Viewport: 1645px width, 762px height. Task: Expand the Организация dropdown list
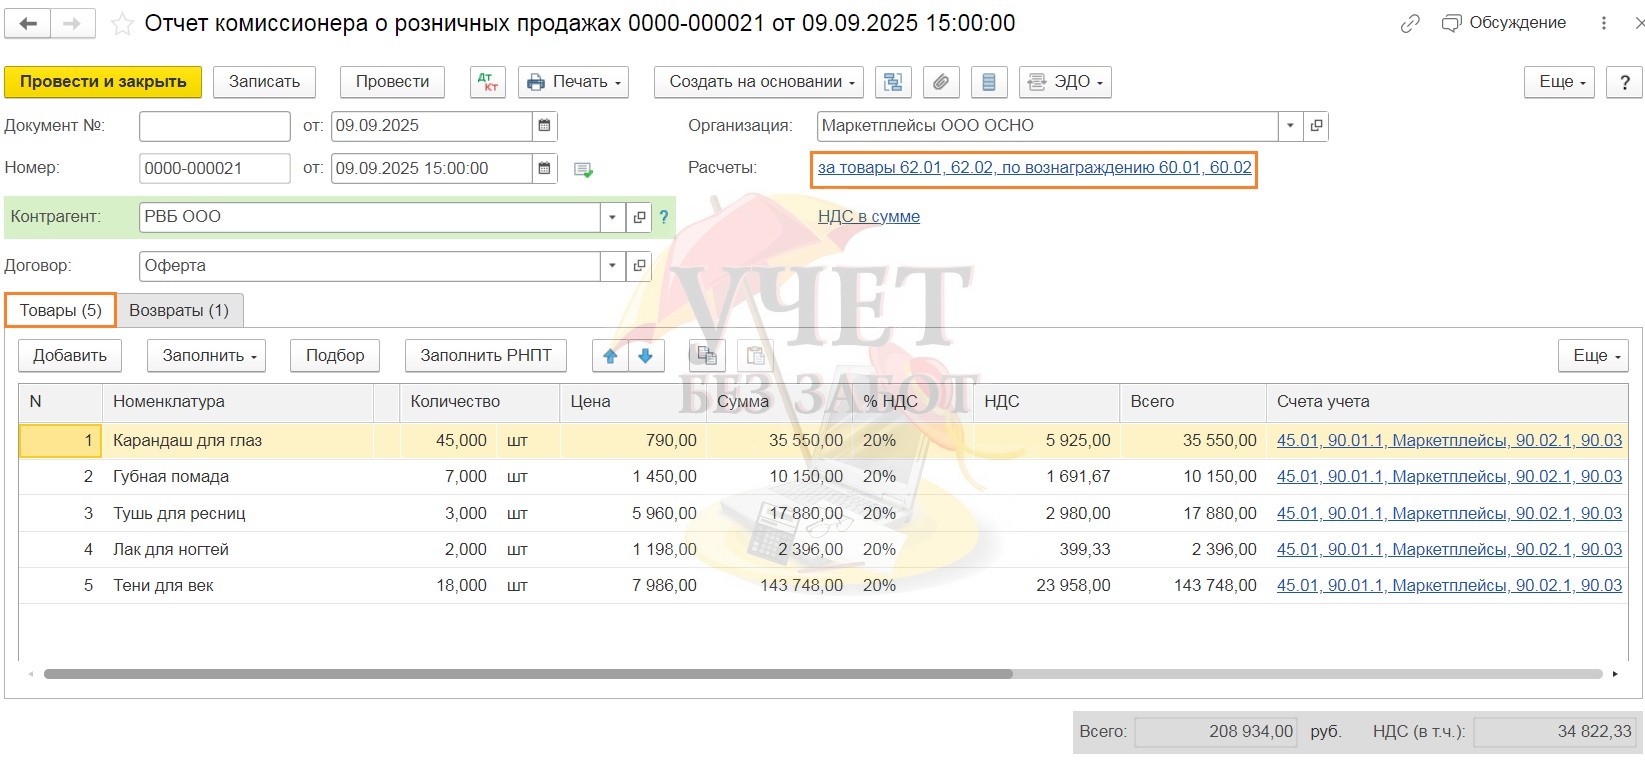[1290, 126]
